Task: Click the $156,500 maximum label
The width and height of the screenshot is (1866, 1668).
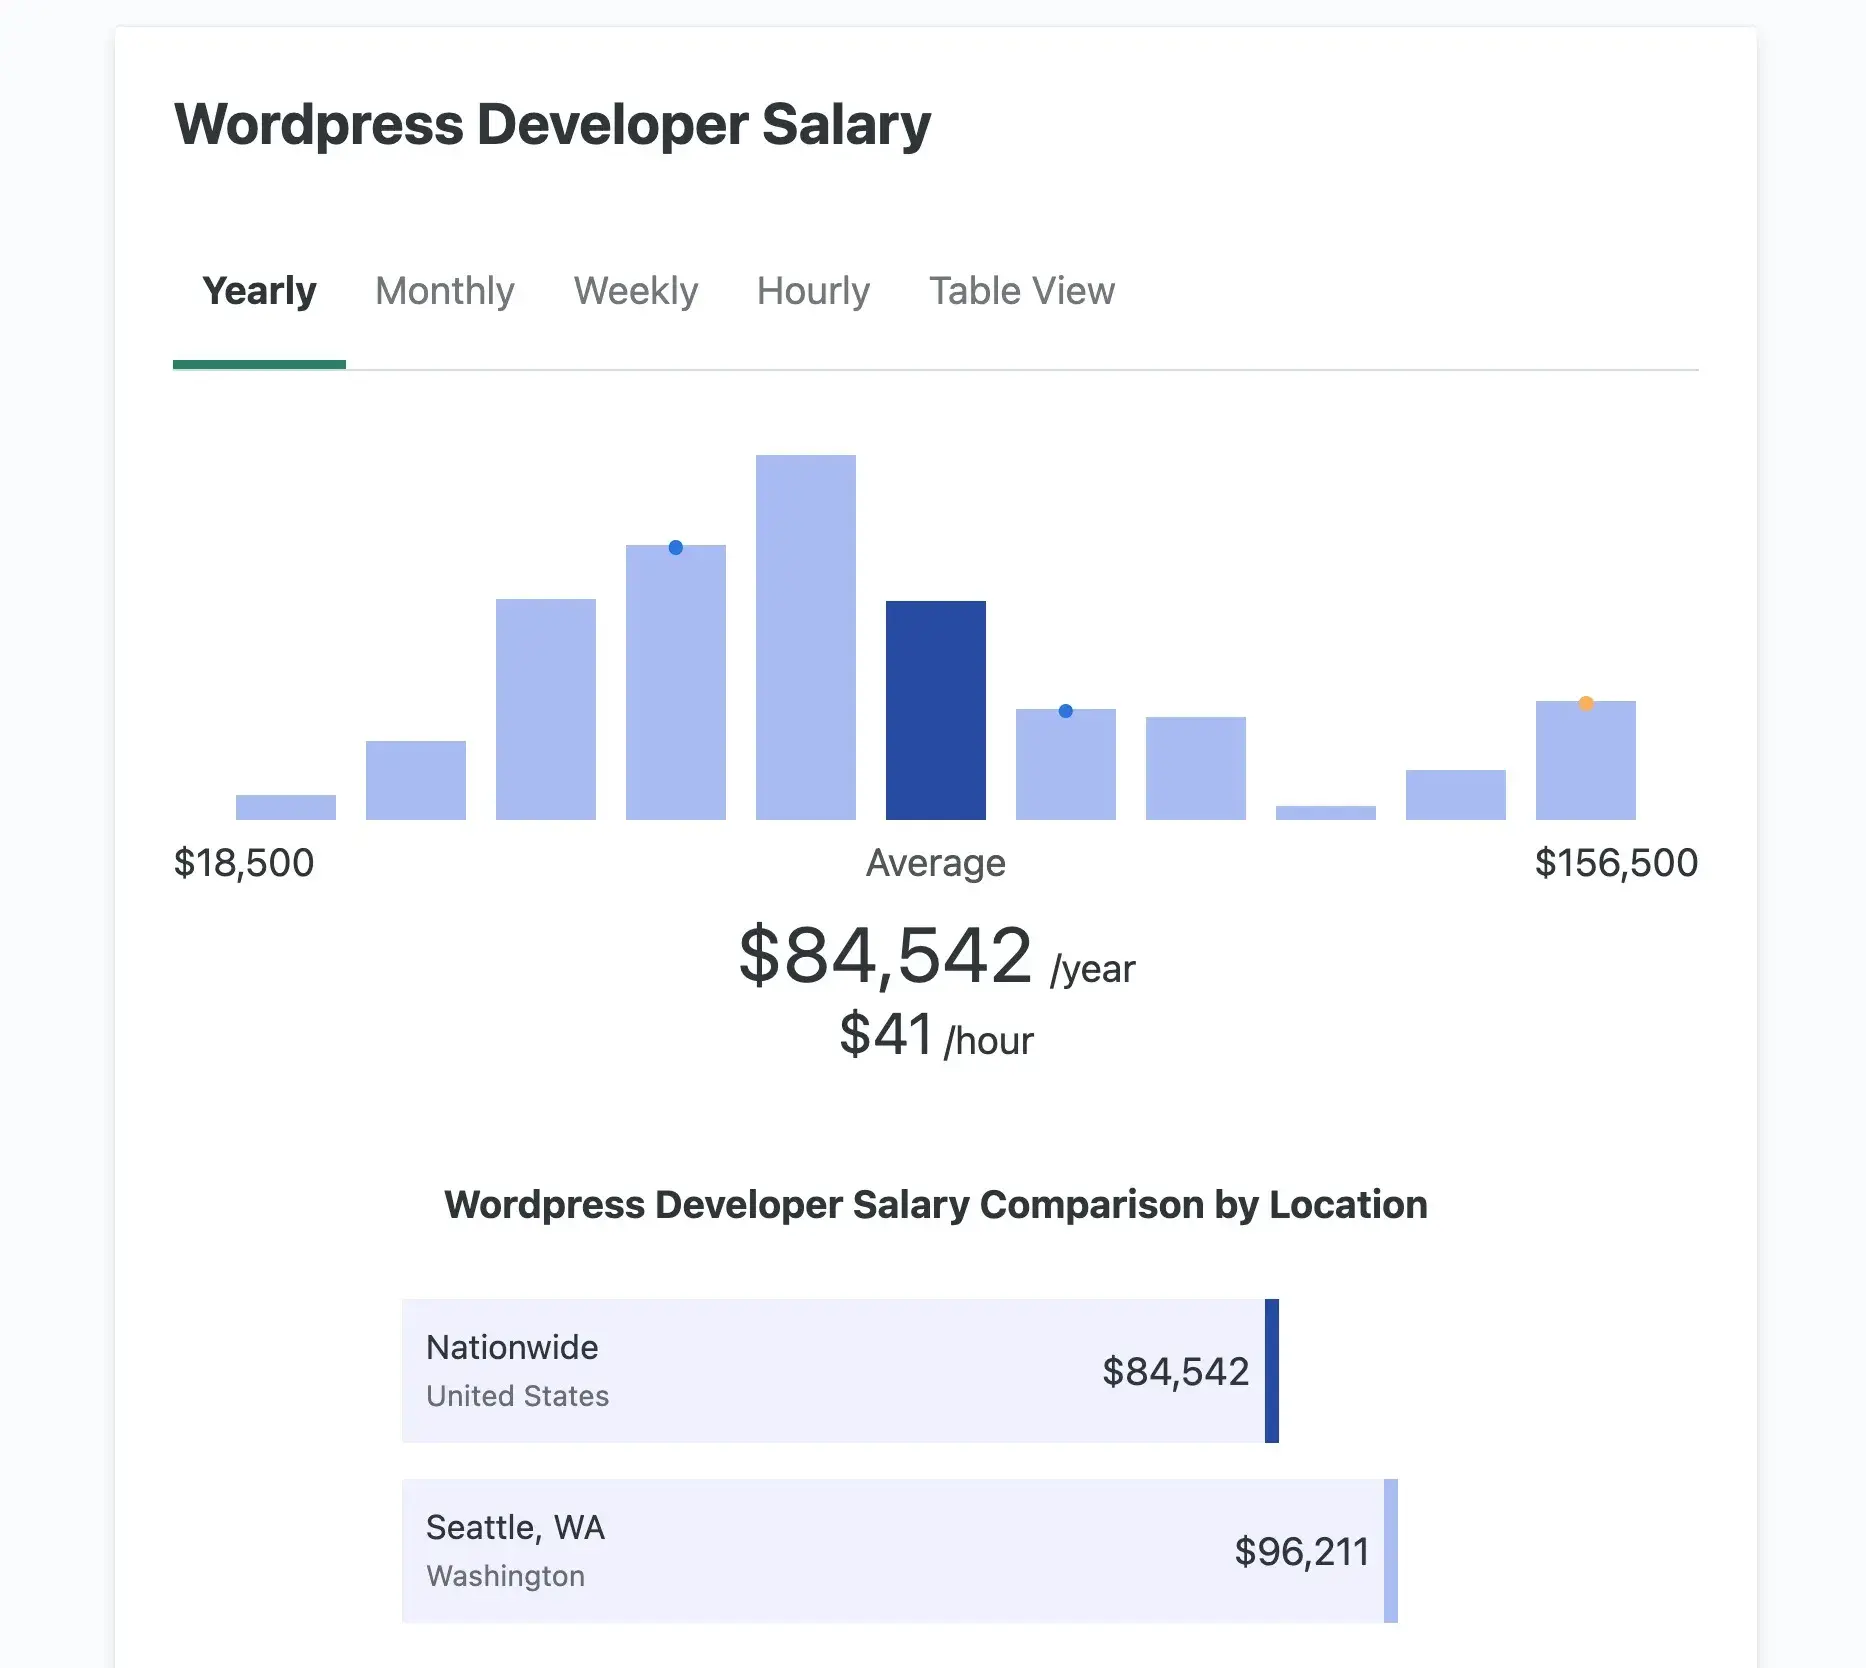Action: click(x=1616, y=863)
